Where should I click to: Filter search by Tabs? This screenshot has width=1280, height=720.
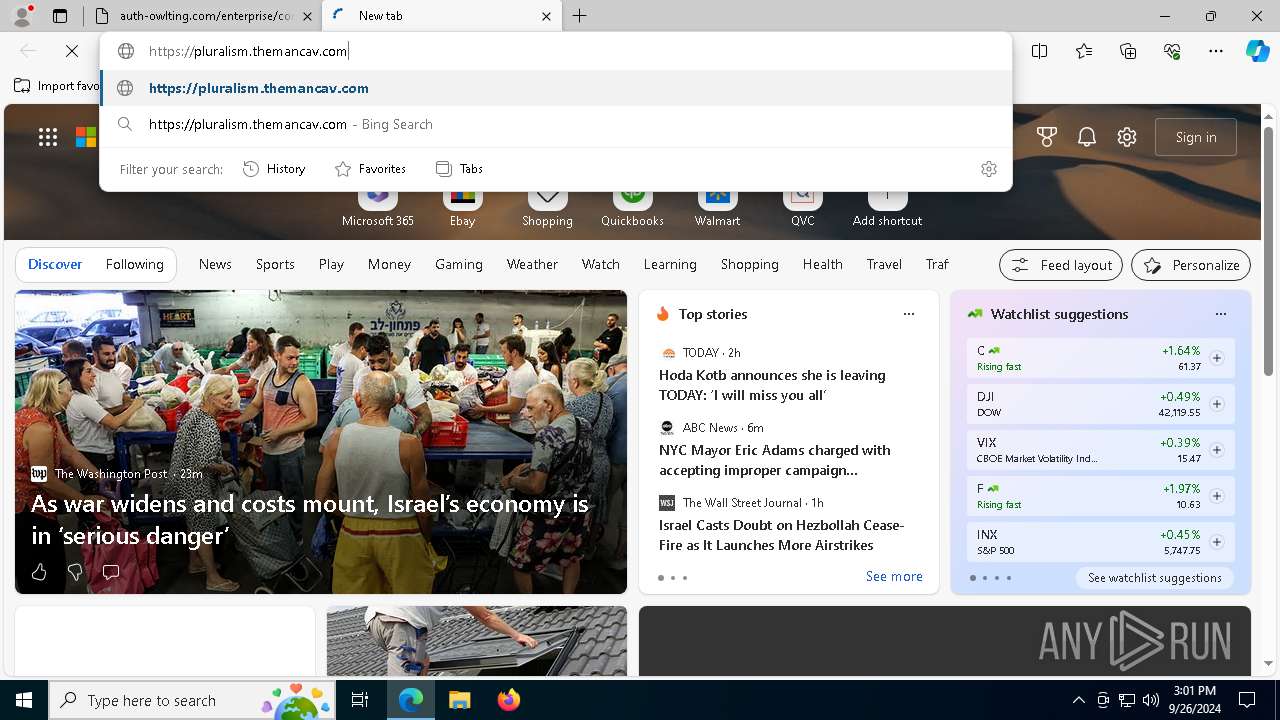point(460,169)
